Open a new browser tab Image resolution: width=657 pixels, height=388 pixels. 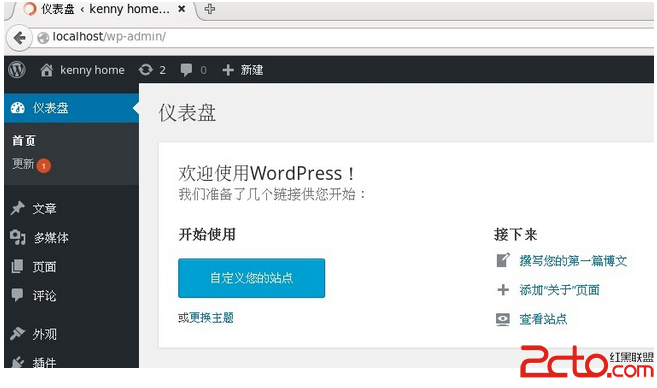[x=210, y=9]
